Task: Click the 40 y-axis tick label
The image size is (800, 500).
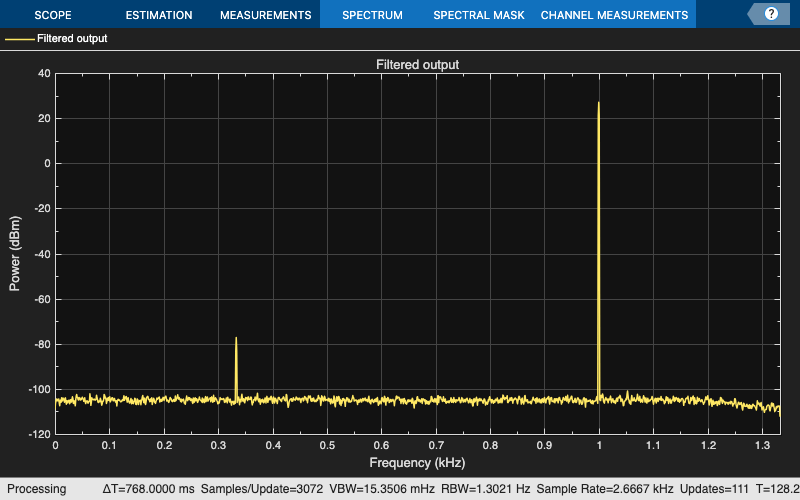Action: tap(44, 73)
